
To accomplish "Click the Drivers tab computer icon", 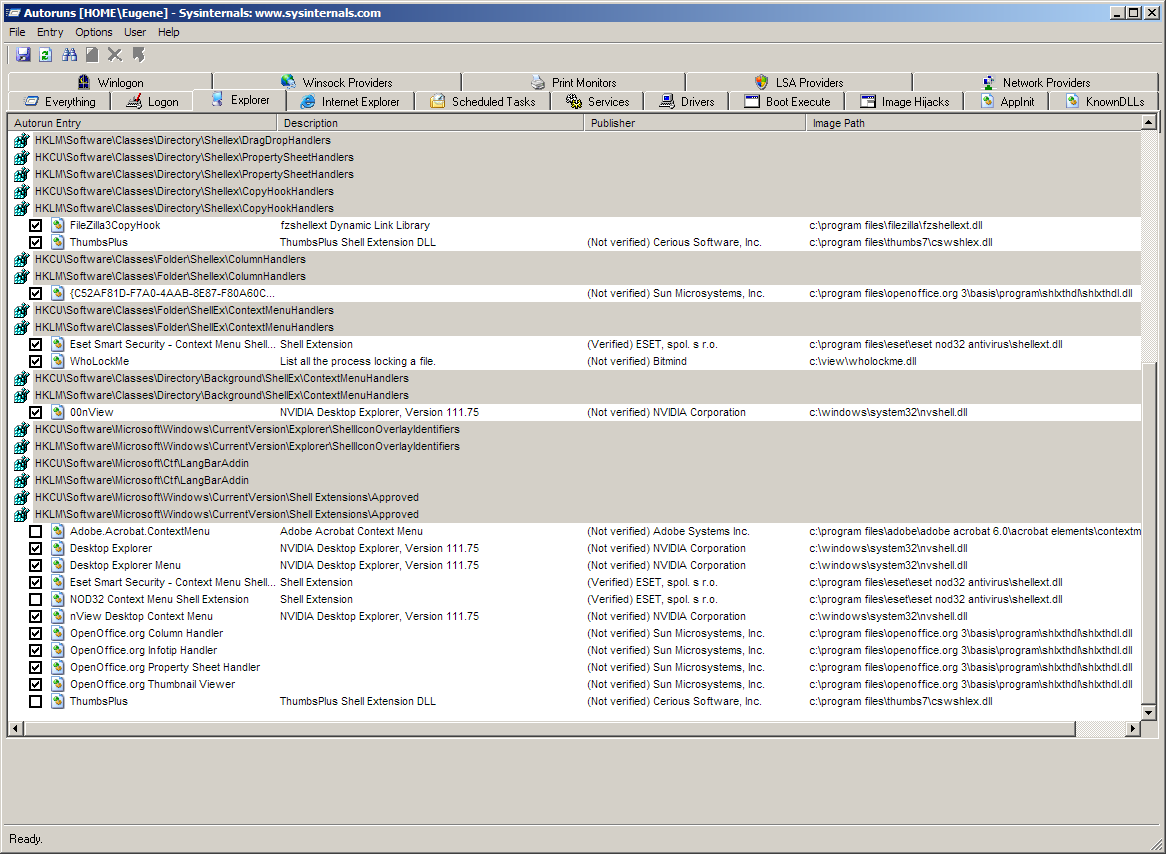I will tap(667, 101).
